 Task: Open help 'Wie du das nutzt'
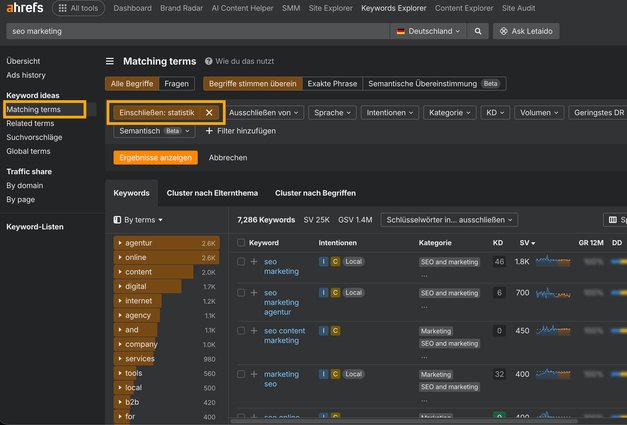tap(239, 61)
